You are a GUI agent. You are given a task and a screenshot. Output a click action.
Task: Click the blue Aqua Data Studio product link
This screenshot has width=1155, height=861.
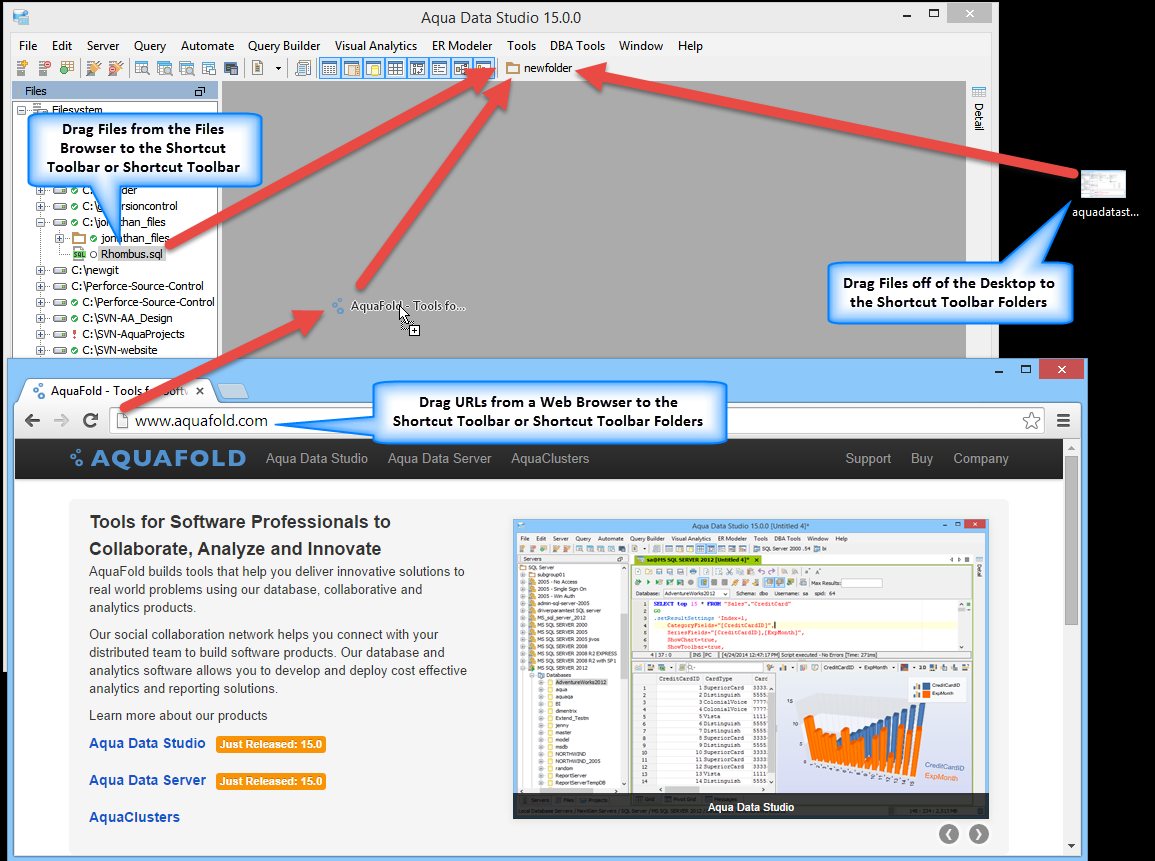[147, 743]
